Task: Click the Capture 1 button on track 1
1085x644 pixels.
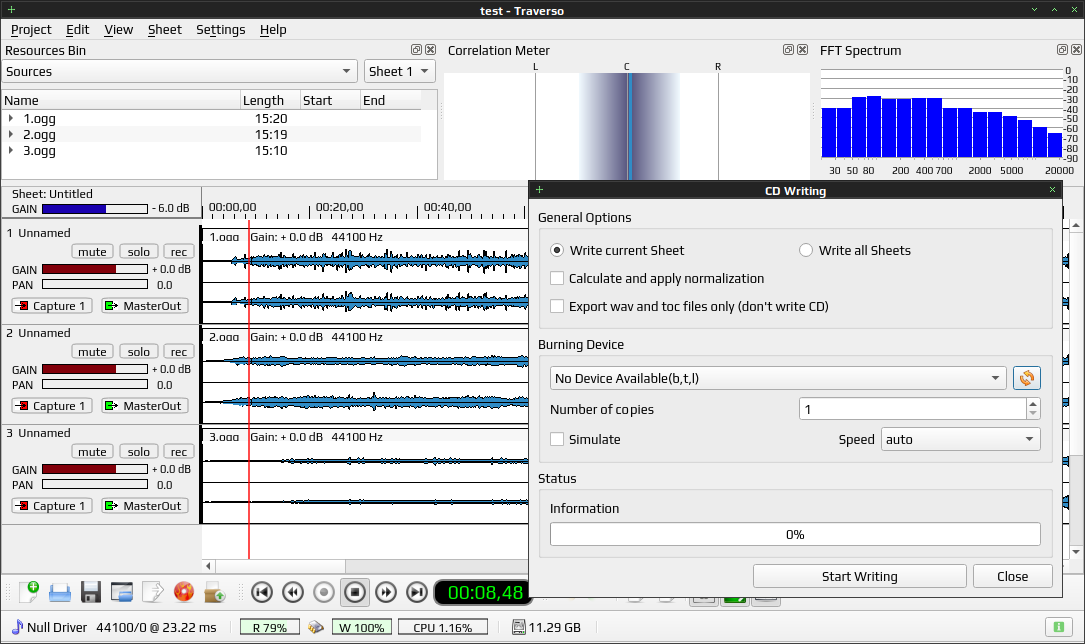Action: (52, 306)
